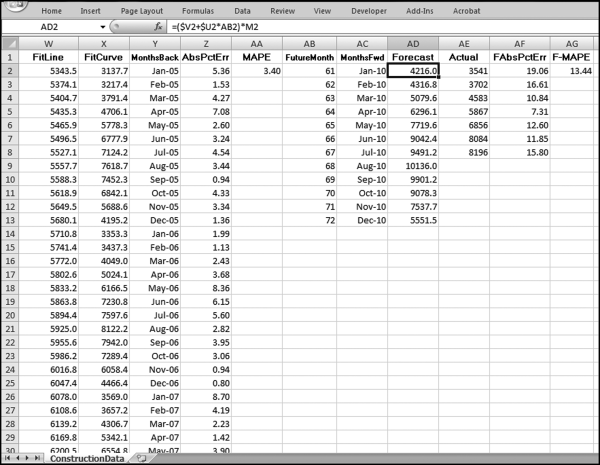Viewport: 600px width, 465px height.
Task: Expand the Name Box dropdown arrow
Action: (x=103, y=27)
